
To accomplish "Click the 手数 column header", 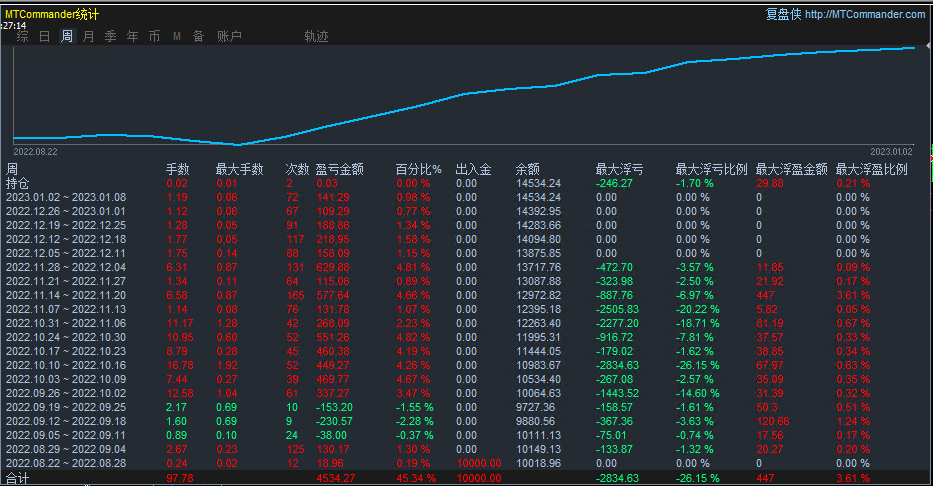I will click(177, 170).
